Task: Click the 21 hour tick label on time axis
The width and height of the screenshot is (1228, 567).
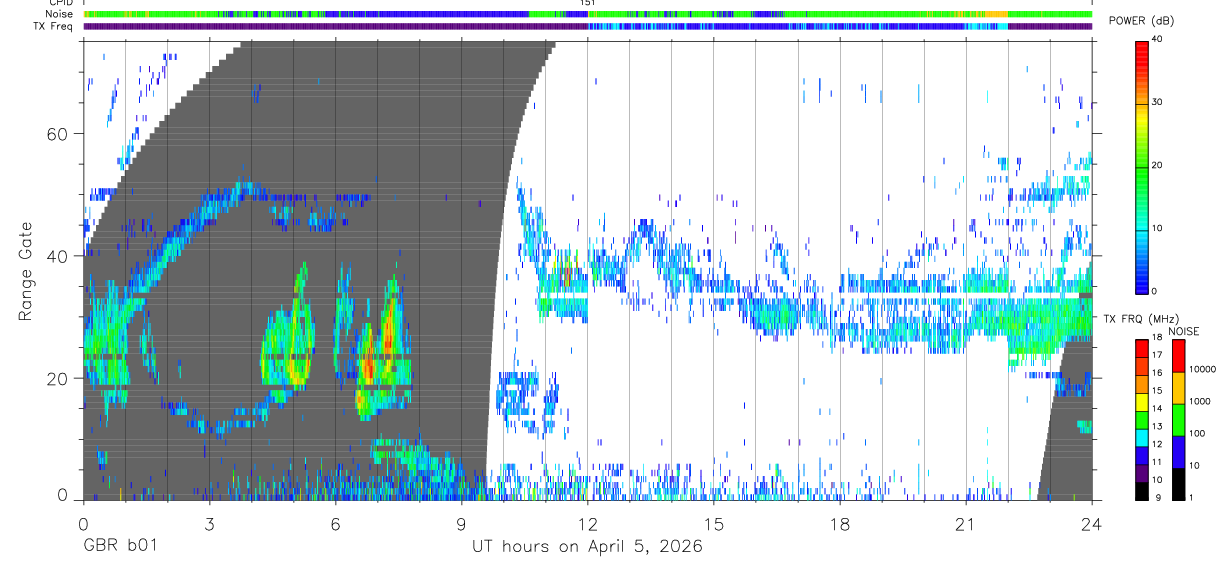Action: click(x=966, y=524)
